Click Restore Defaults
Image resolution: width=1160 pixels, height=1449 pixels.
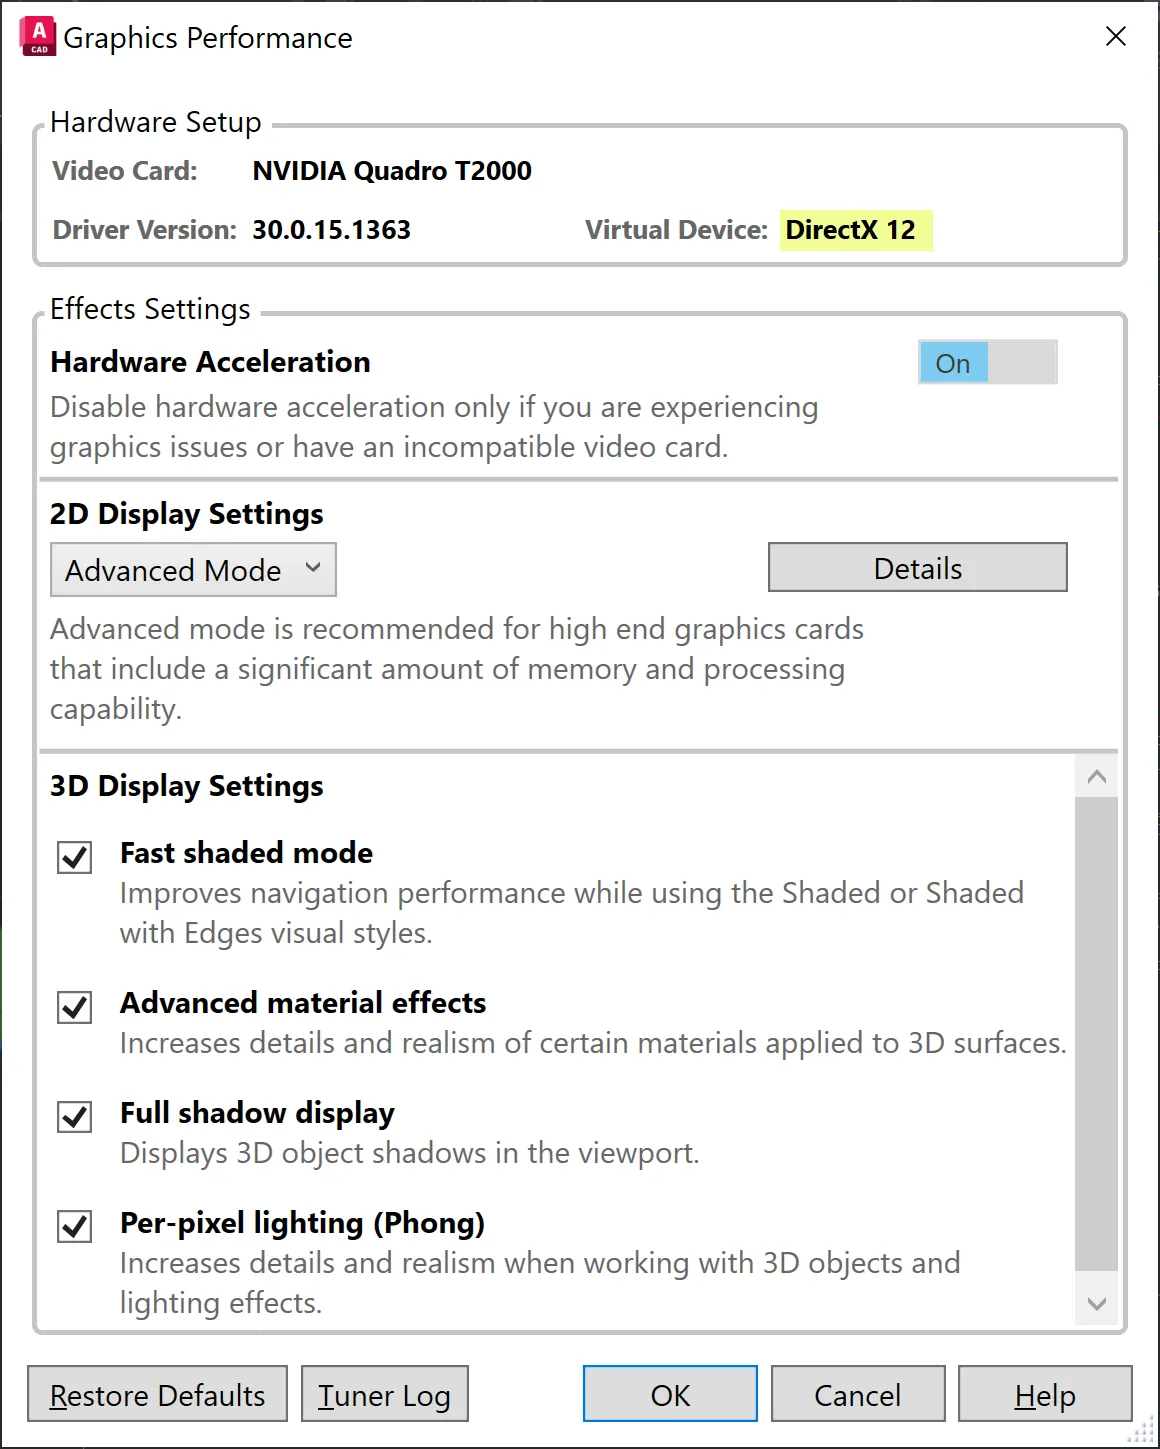tap(156, 1394)
